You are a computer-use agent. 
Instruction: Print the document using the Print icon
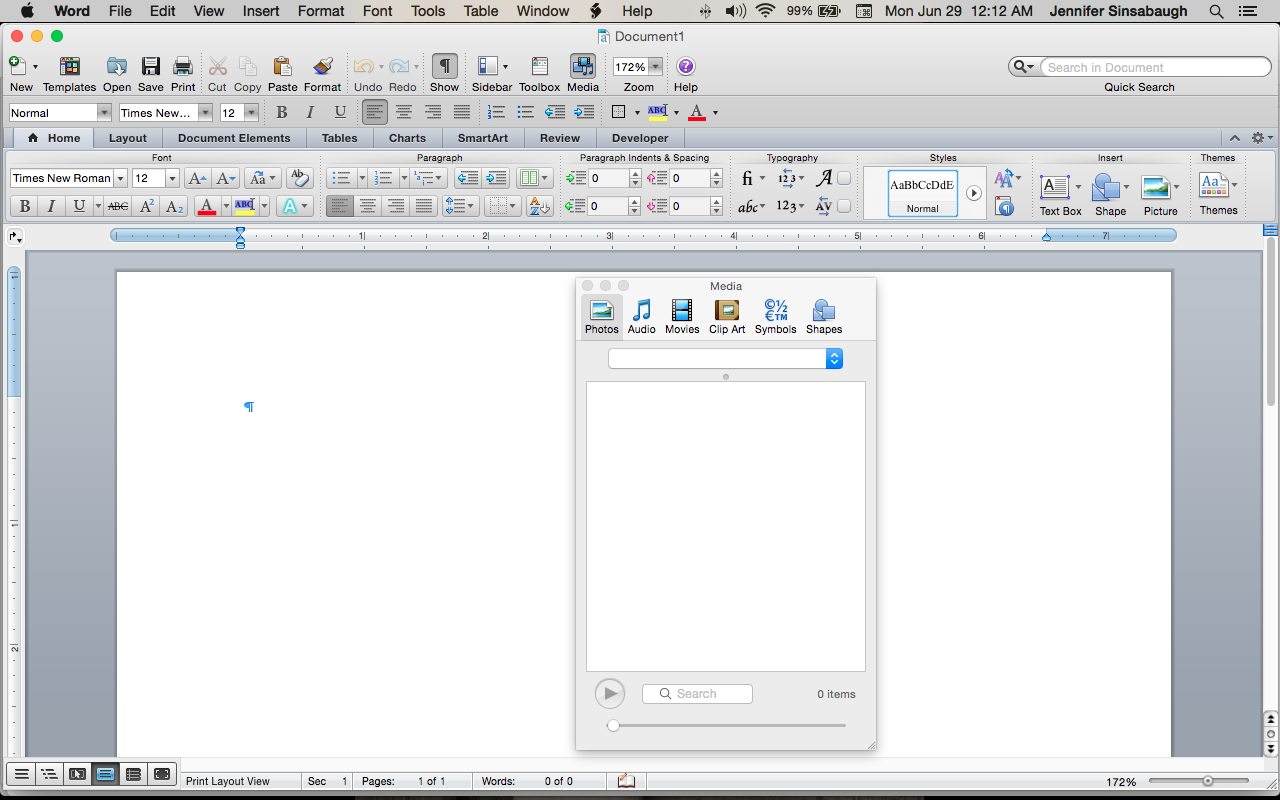tap(183, 67)
